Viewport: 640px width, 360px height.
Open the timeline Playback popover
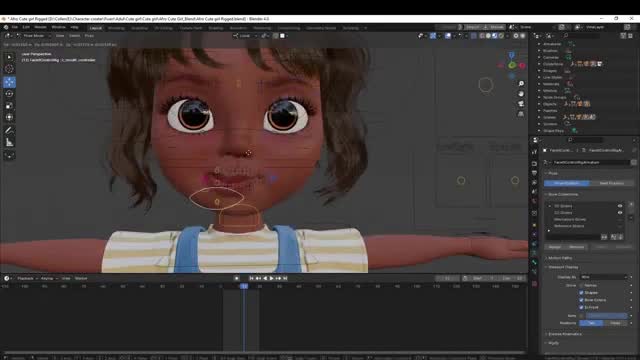[x=27, y=278]
